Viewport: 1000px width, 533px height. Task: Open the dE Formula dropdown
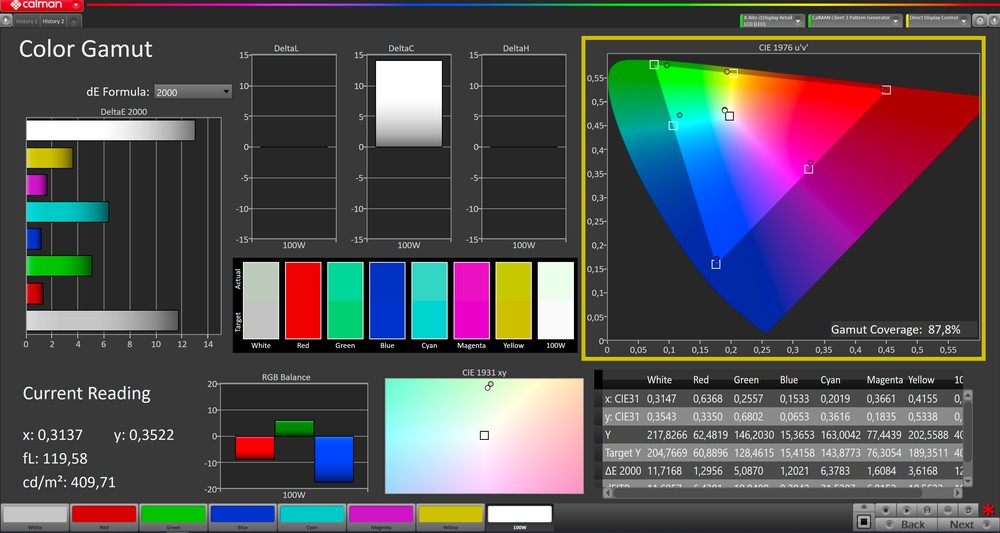coord(193,92)
